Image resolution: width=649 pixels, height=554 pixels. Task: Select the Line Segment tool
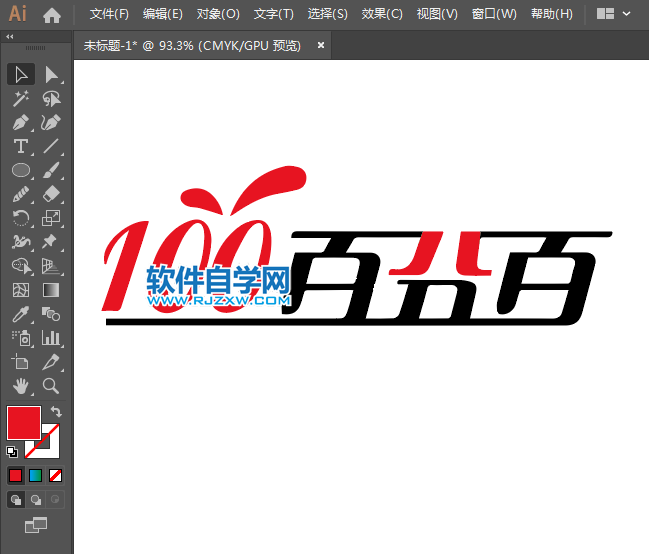click(x=51, y=147)
